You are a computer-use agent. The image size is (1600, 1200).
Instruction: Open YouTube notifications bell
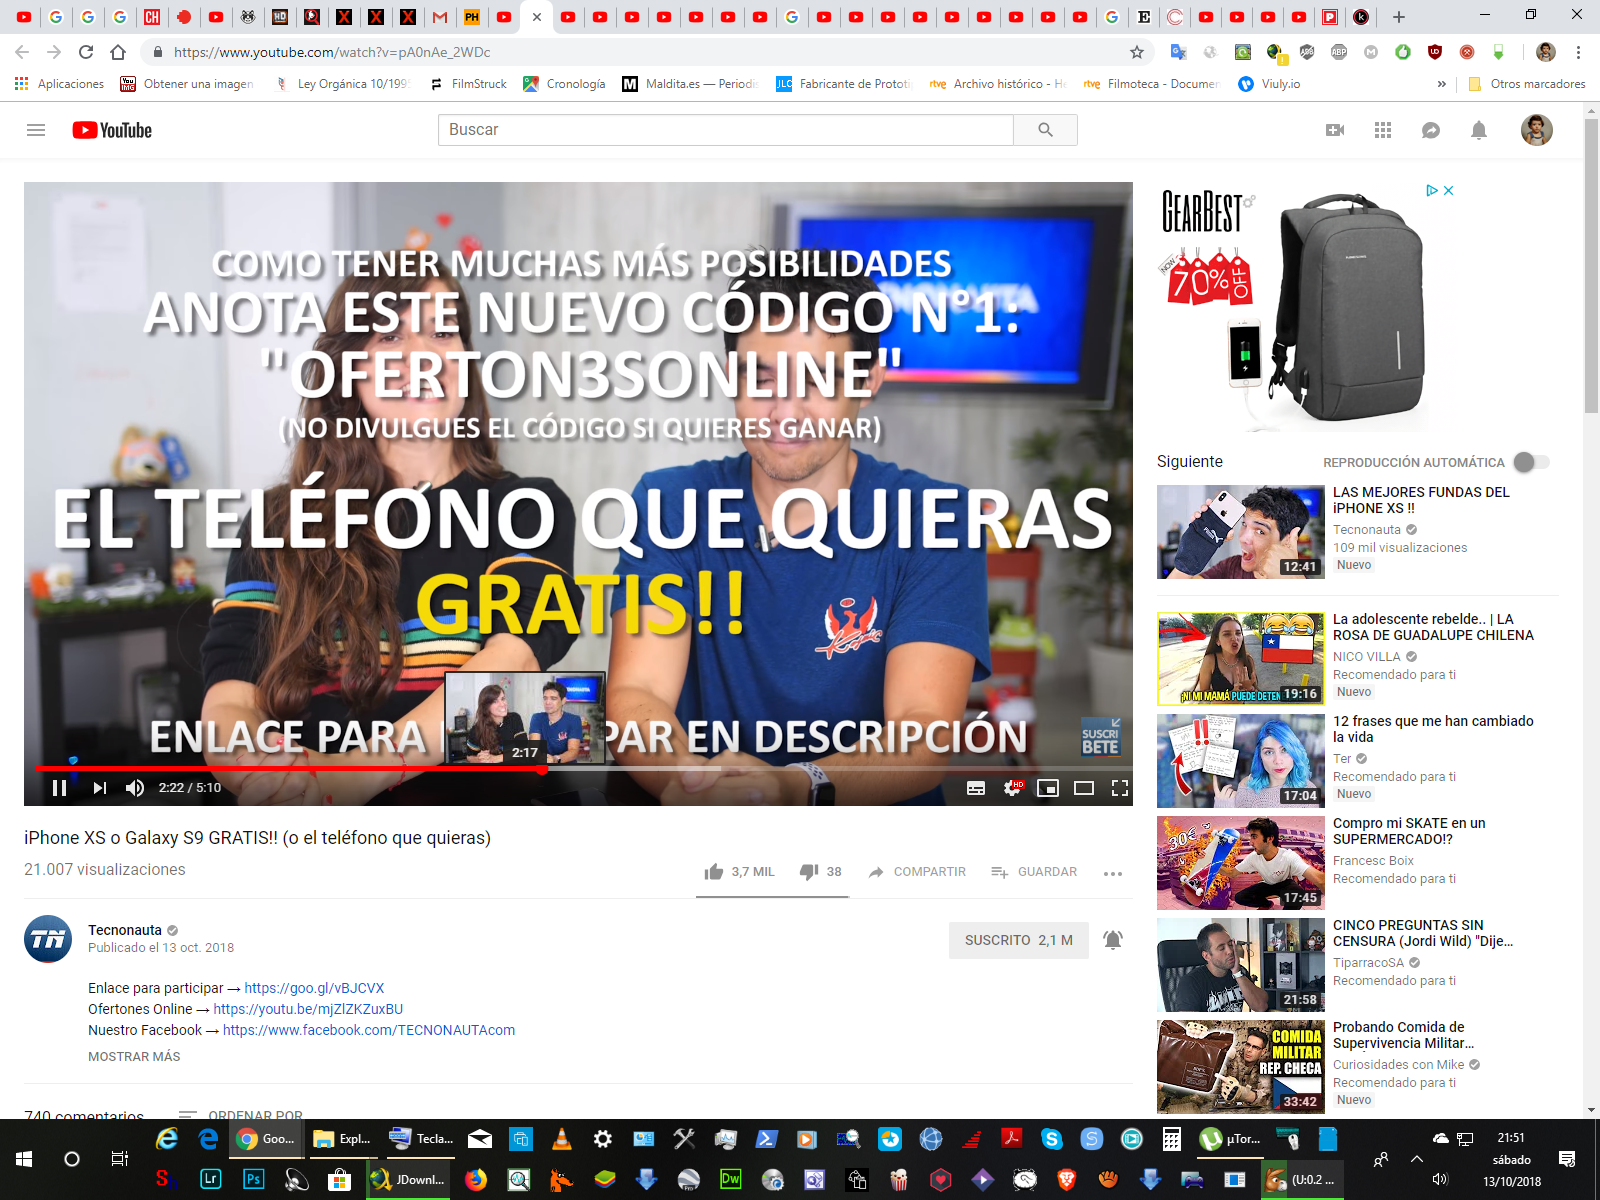pos(1479,130)
